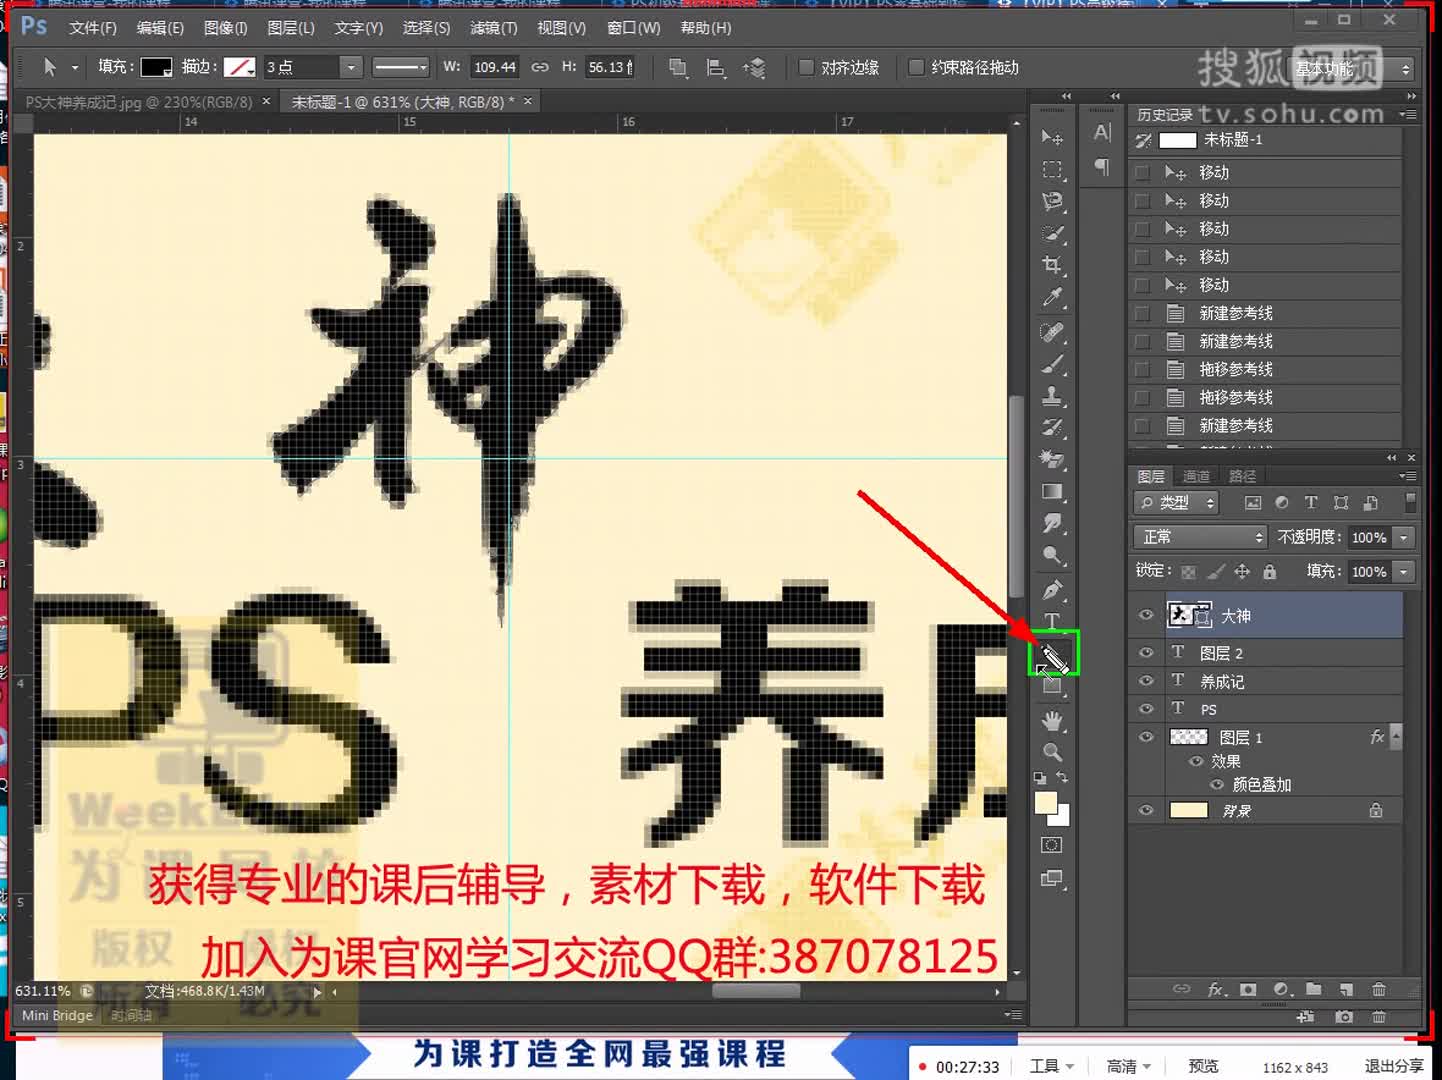
Task: Select the Path Selection tool
Action: (1054, 656)
